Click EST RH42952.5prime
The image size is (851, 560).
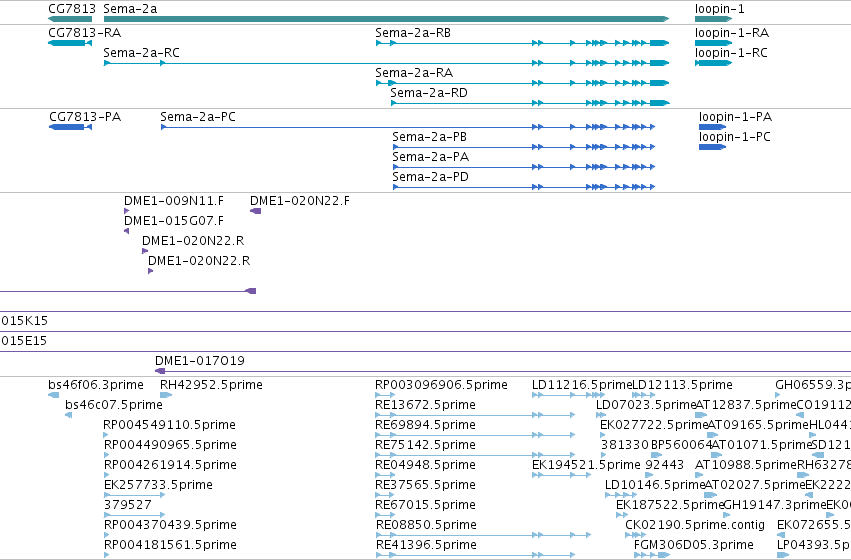coord(211,385)
